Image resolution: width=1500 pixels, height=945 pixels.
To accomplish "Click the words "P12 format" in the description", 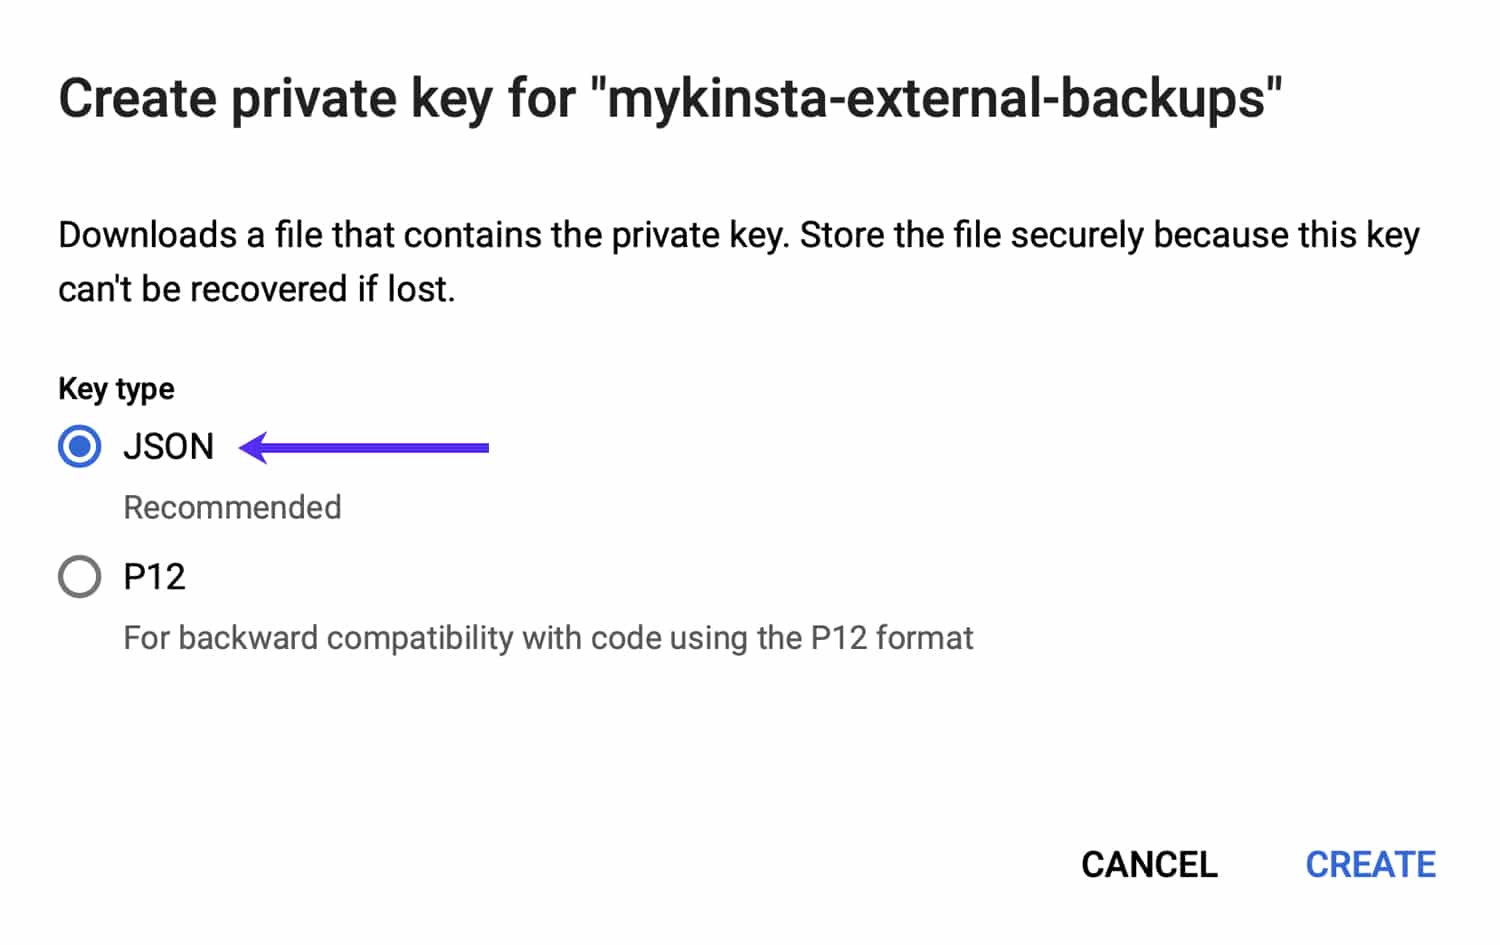I will pos(891,638).
